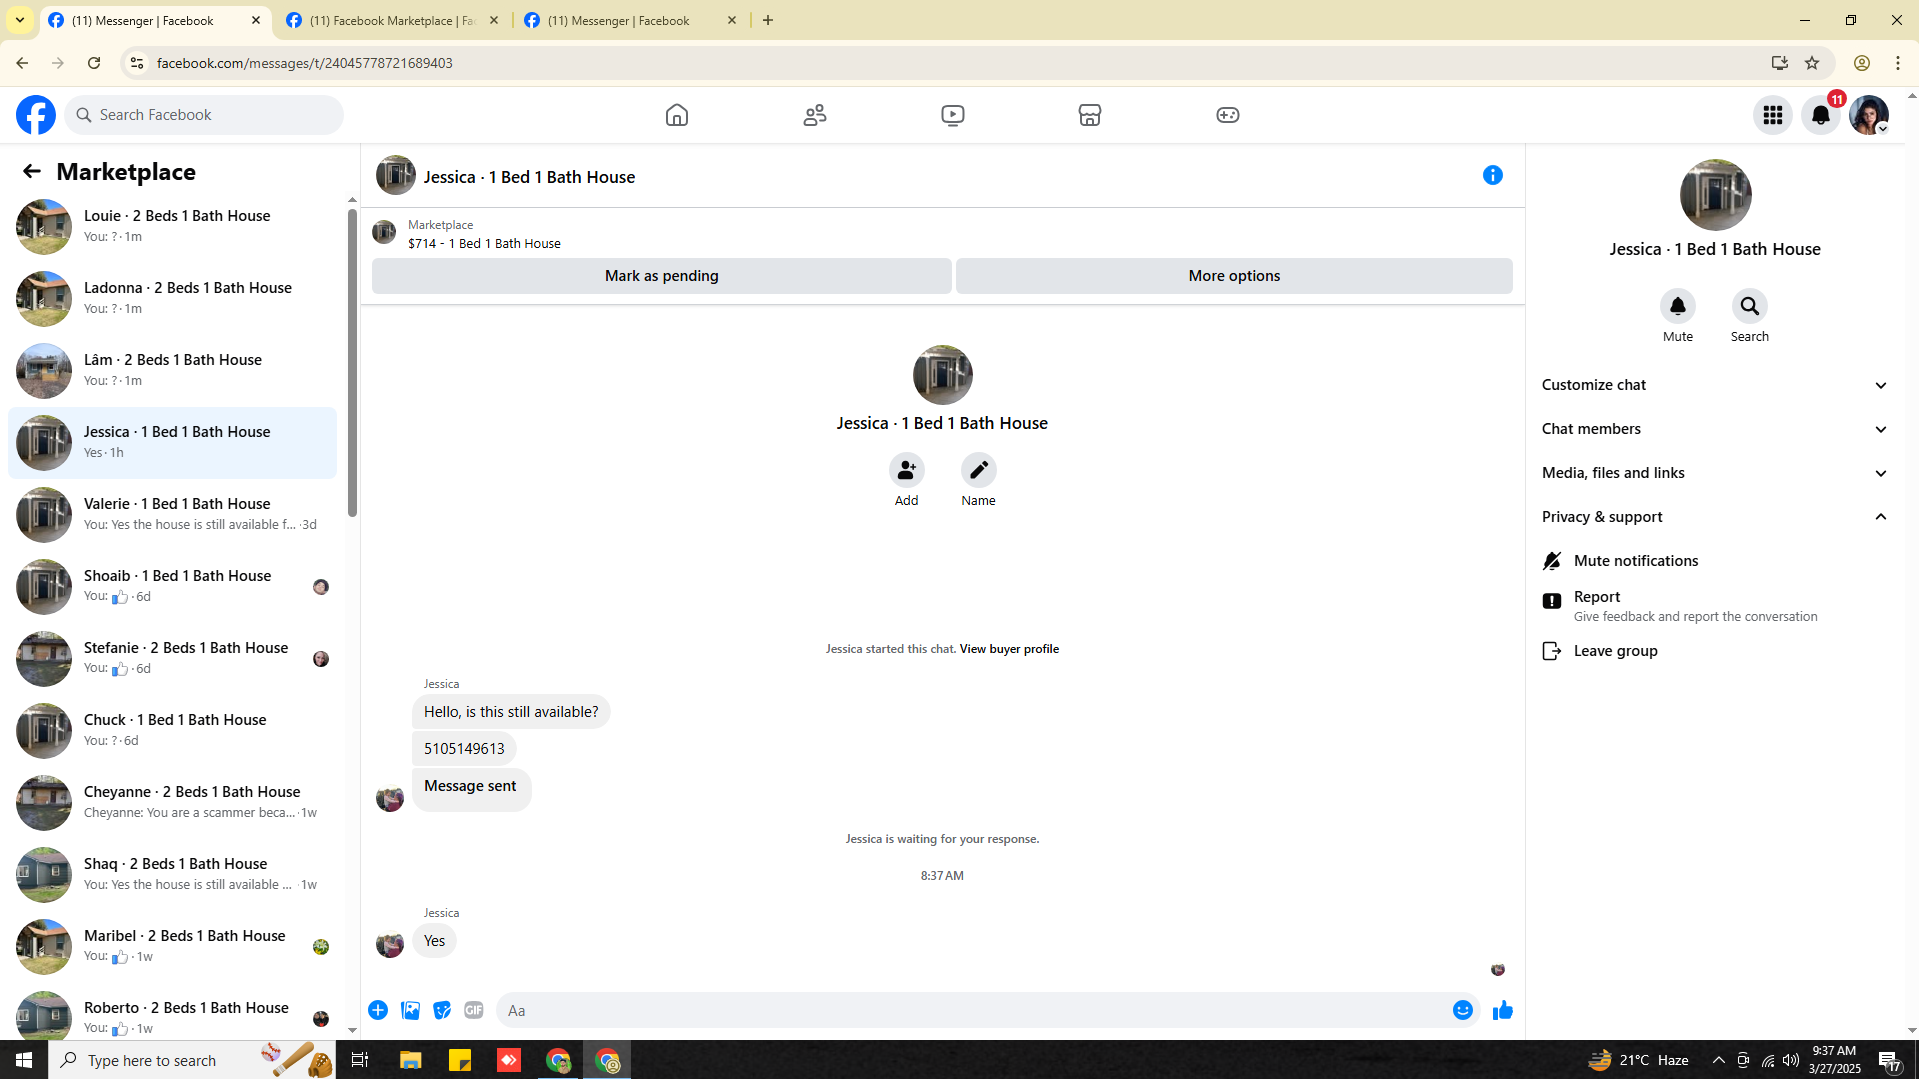Open the $714 1 Bed listing link

[x=484, y=244]
